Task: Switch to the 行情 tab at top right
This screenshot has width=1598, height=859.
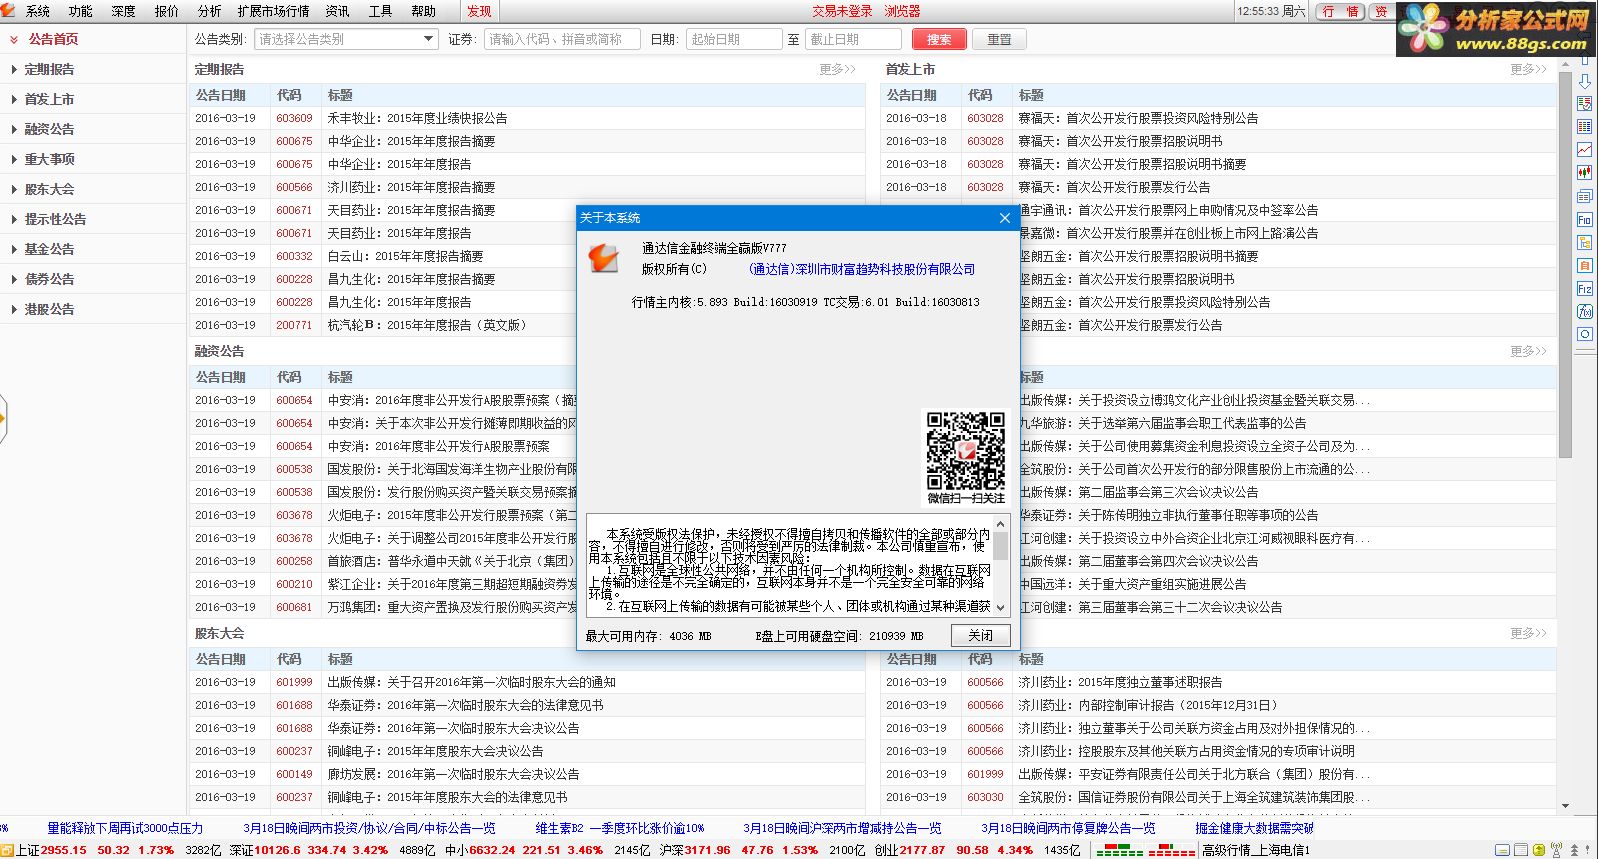Action: (1340, 11)
